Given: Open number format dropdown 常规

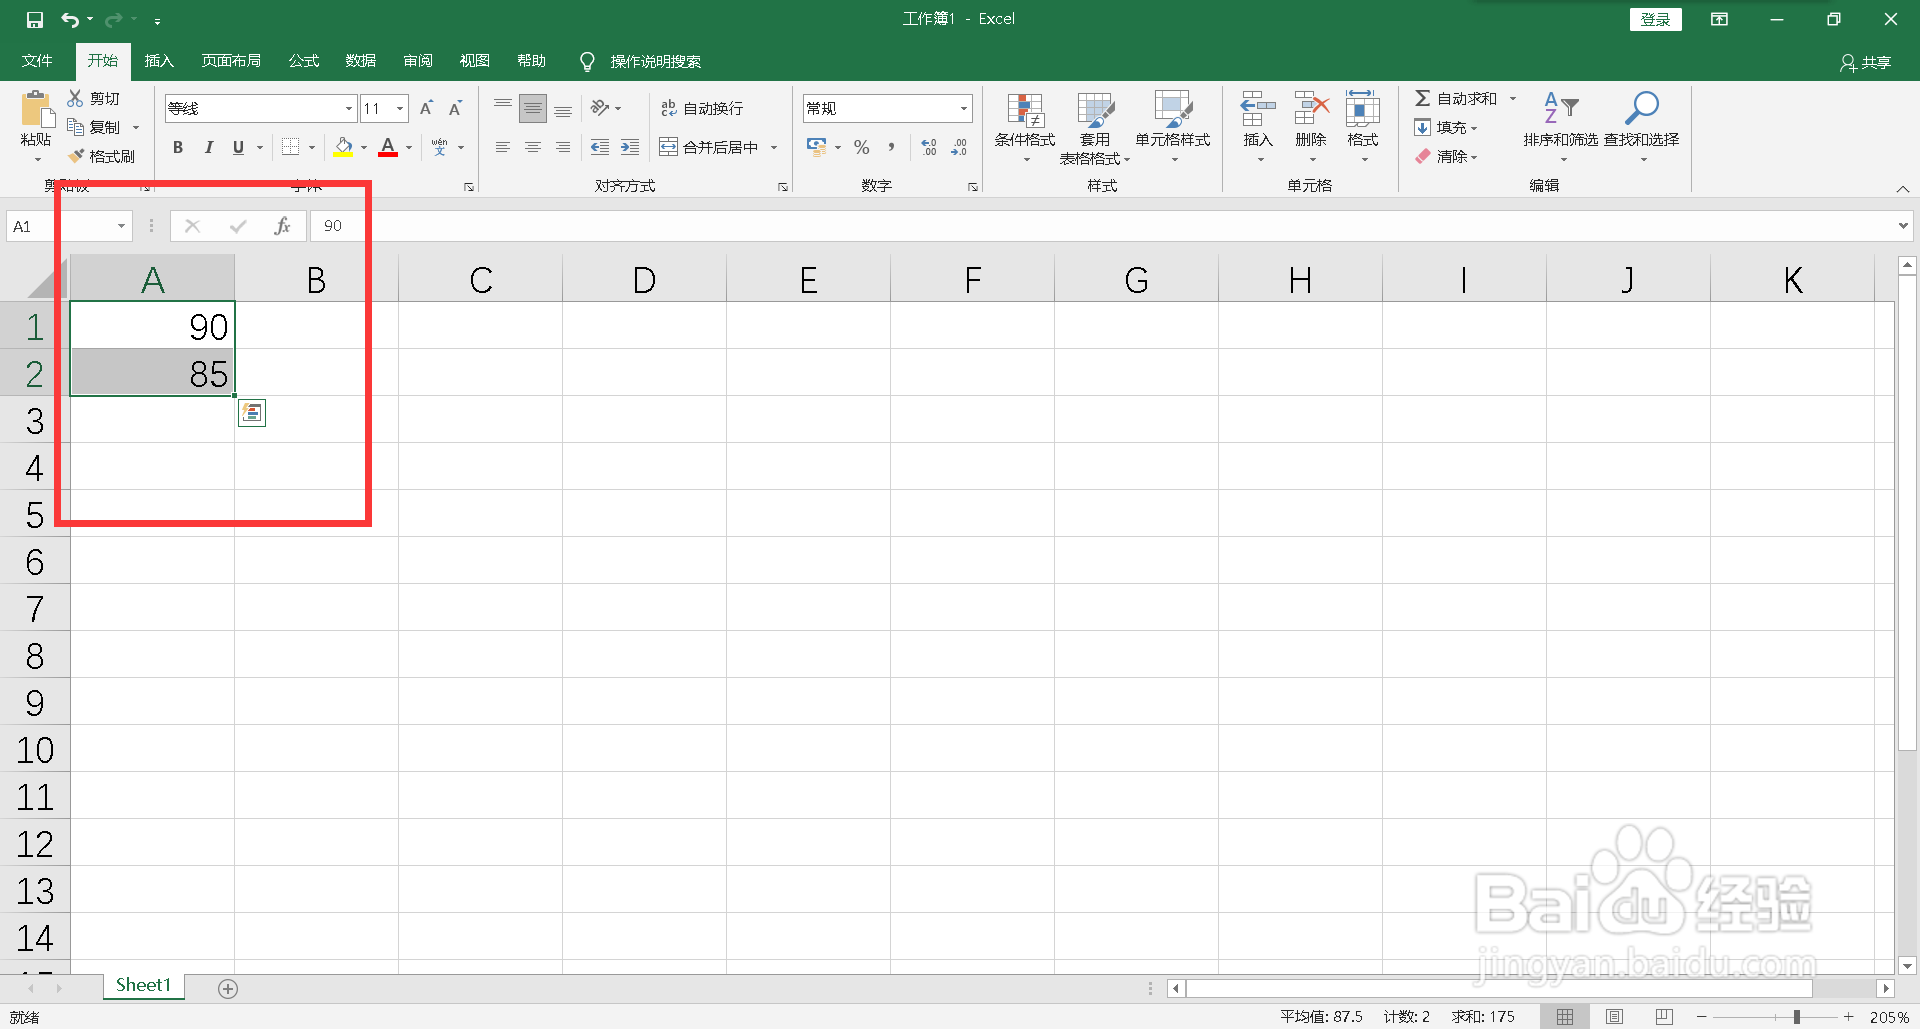Looking at the screenshot, I should coord(963,108).
